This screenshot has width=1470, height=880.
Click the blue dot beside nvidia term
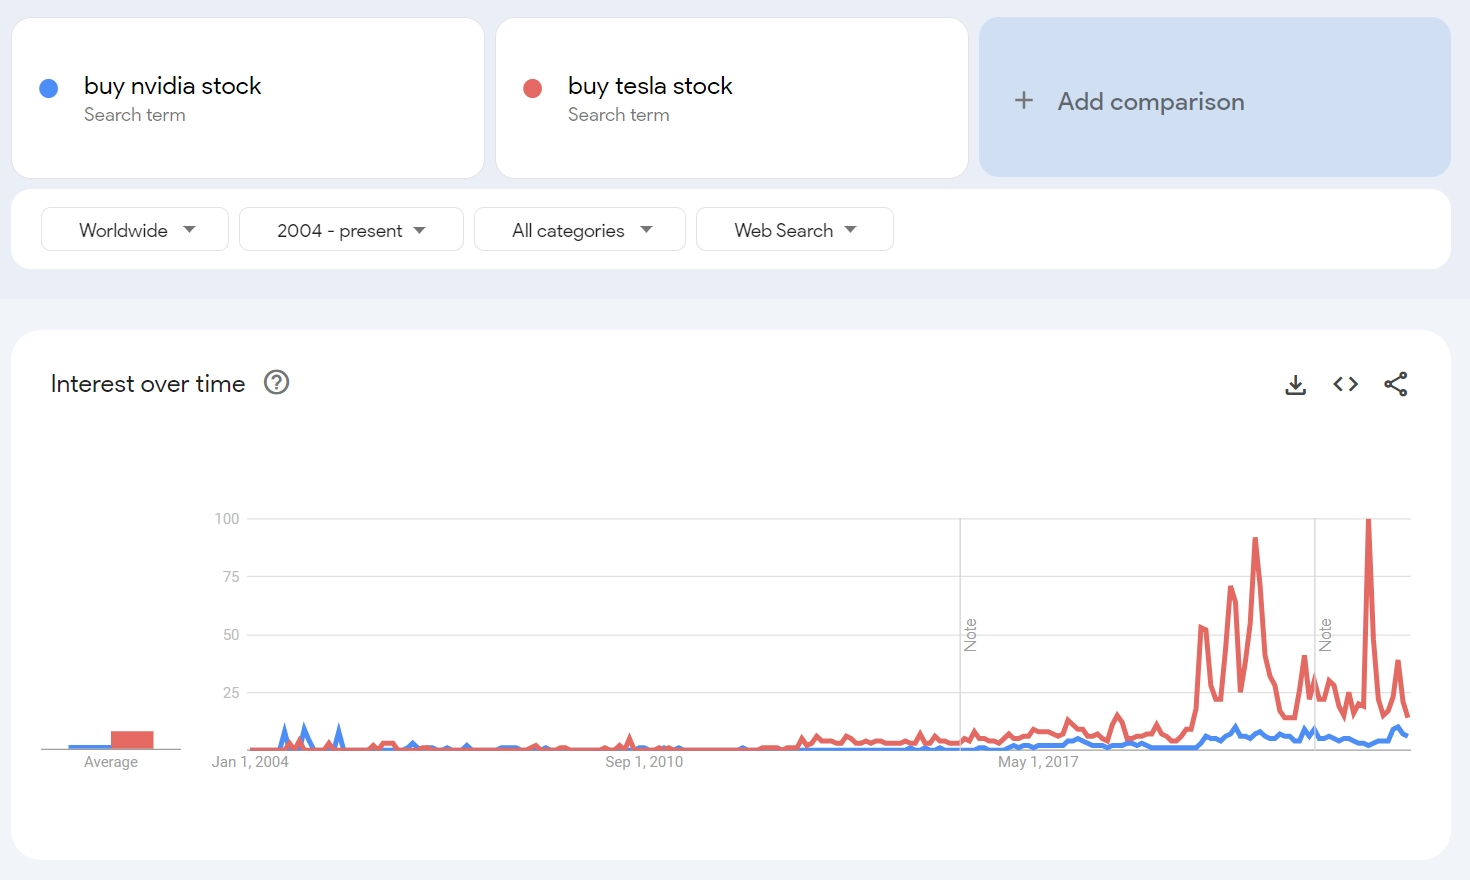(48, 89)
